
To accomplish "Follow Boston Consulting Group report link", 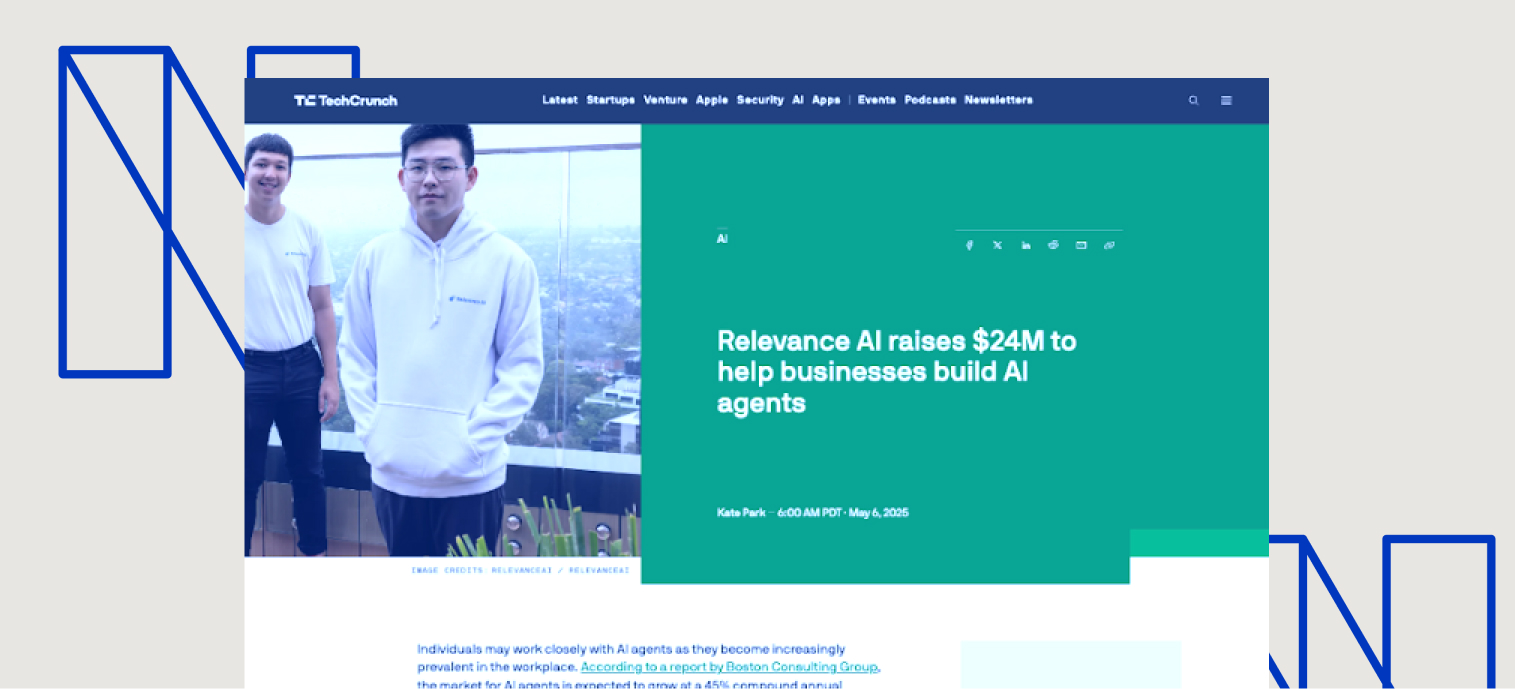I will 730,667.
